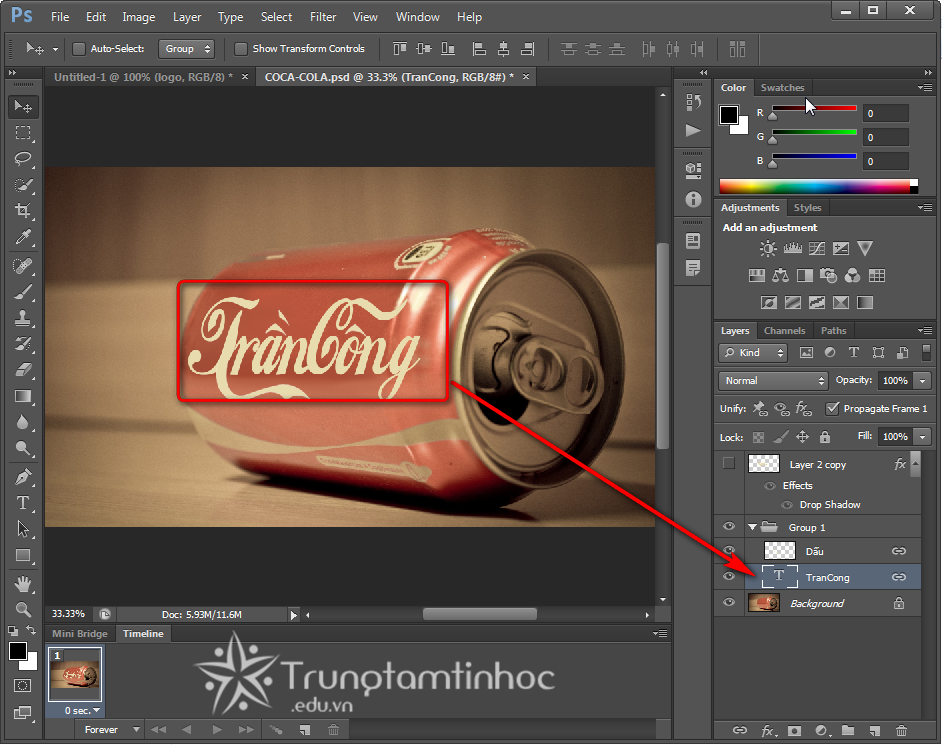Create a new group folder in Layers
Screen dimensions: 942x745
(x=848, y=731)
